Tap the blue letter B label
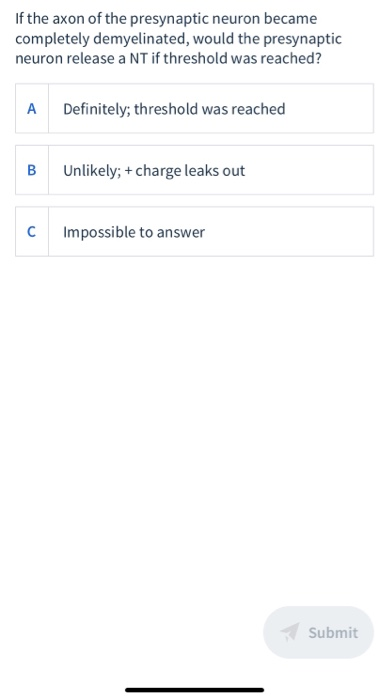 coord(32,170)
